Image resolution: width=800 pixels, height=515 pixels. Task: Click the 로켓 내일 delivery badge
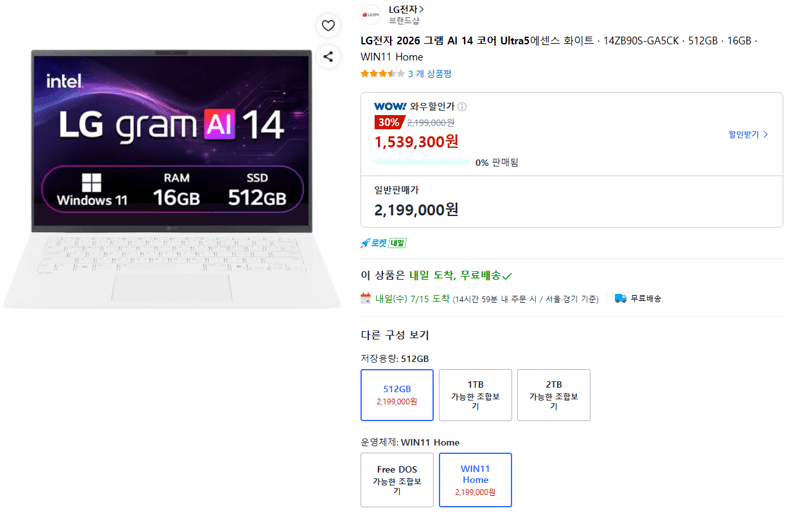pyautogui.click(x=383, y=243)
